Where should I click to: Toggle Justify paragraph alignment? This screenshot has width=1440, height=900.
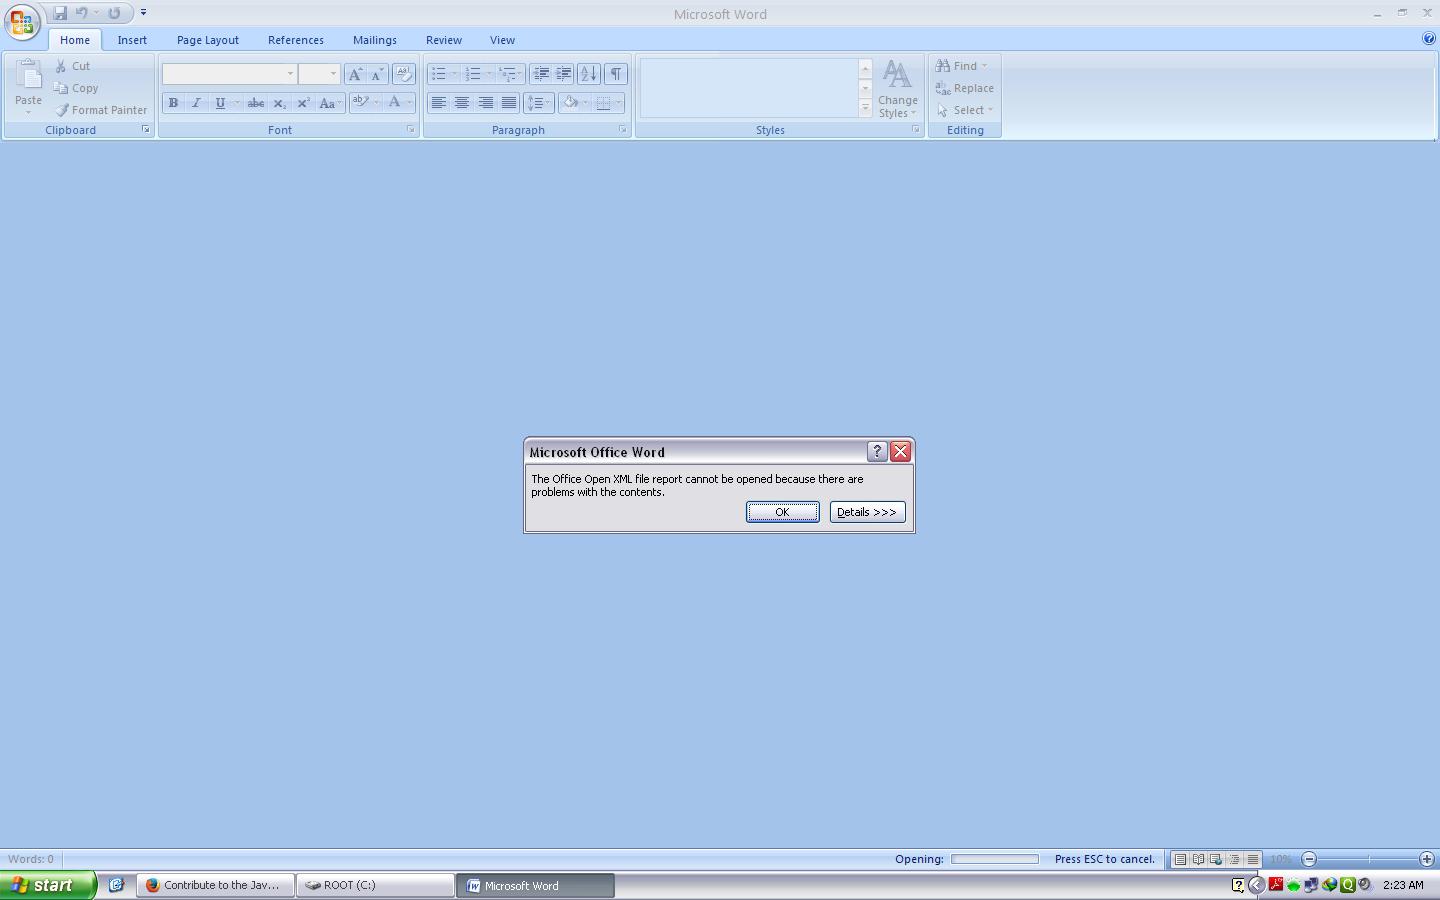[x=509, y=103]
